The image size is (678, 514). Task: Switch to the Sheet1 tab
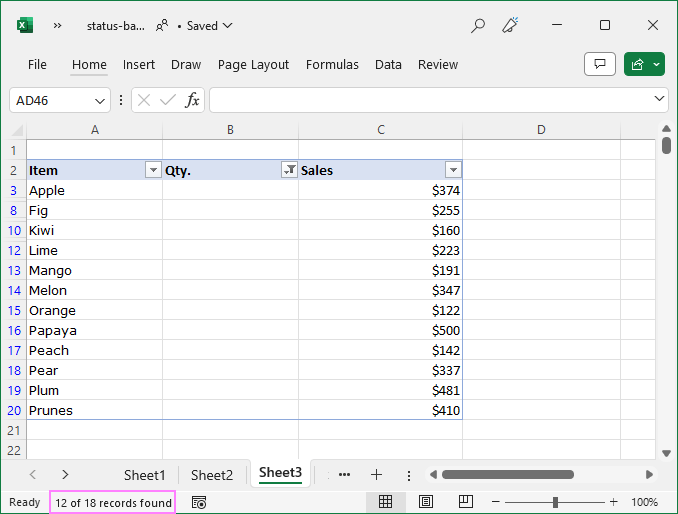tap(144, 475)
